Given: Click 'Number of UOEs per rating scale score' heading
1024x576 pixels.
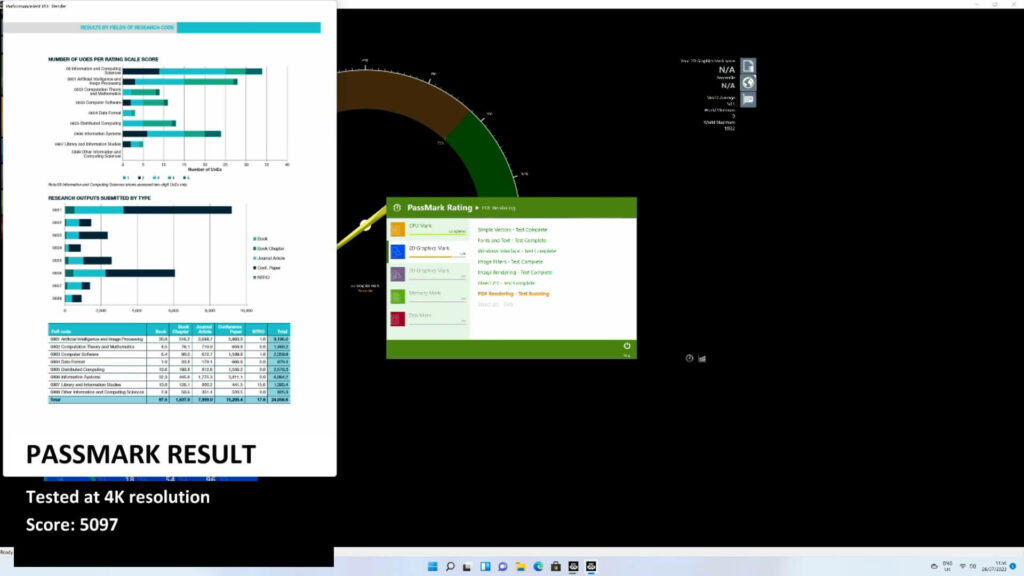Looking at the screenshot, I should point(103,59).
